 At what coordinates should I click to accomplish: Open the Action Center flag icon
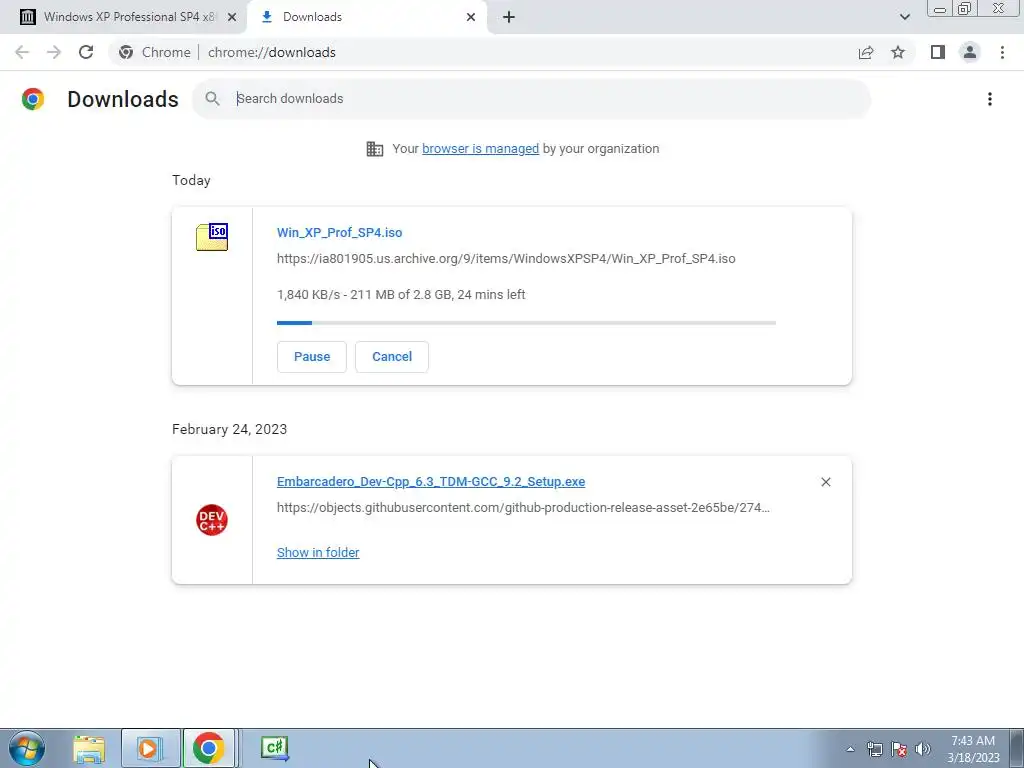899,749
